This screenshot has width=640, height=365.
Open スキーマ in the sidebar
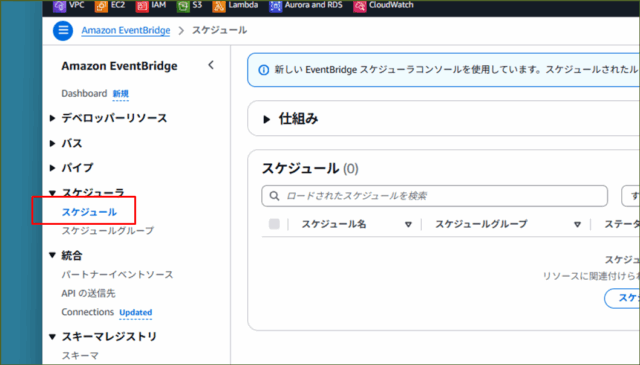(80, 356)
